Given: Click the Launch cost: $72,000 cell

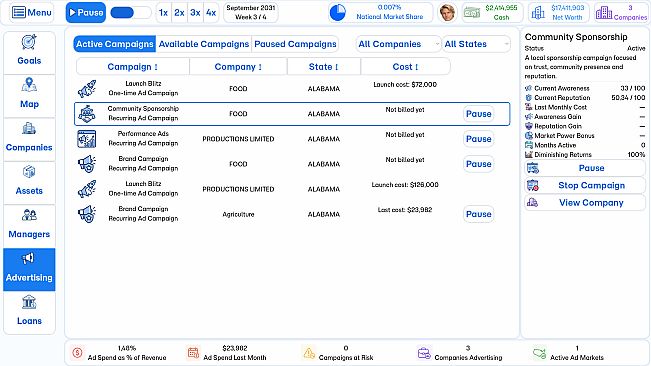Looking at the screenshot, I should tap(405, 85).
